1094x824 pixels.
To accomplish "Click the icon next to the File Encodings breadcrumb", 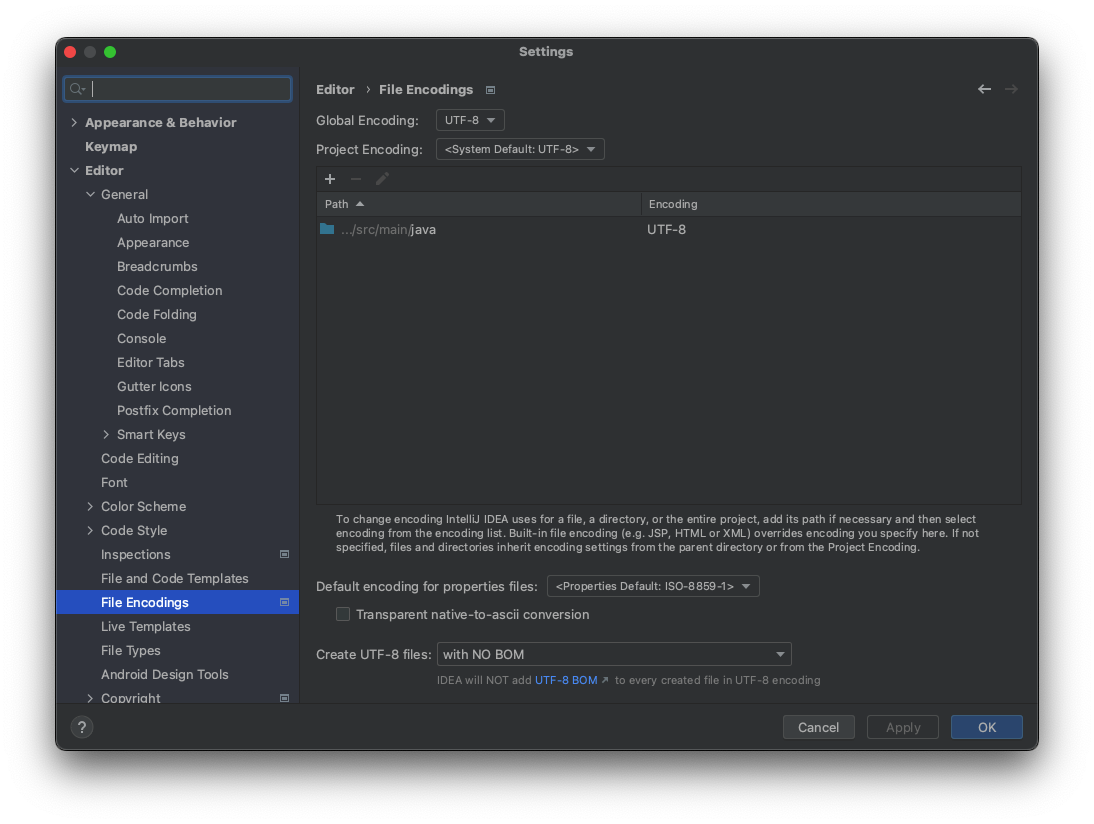I will coord(490,89).
